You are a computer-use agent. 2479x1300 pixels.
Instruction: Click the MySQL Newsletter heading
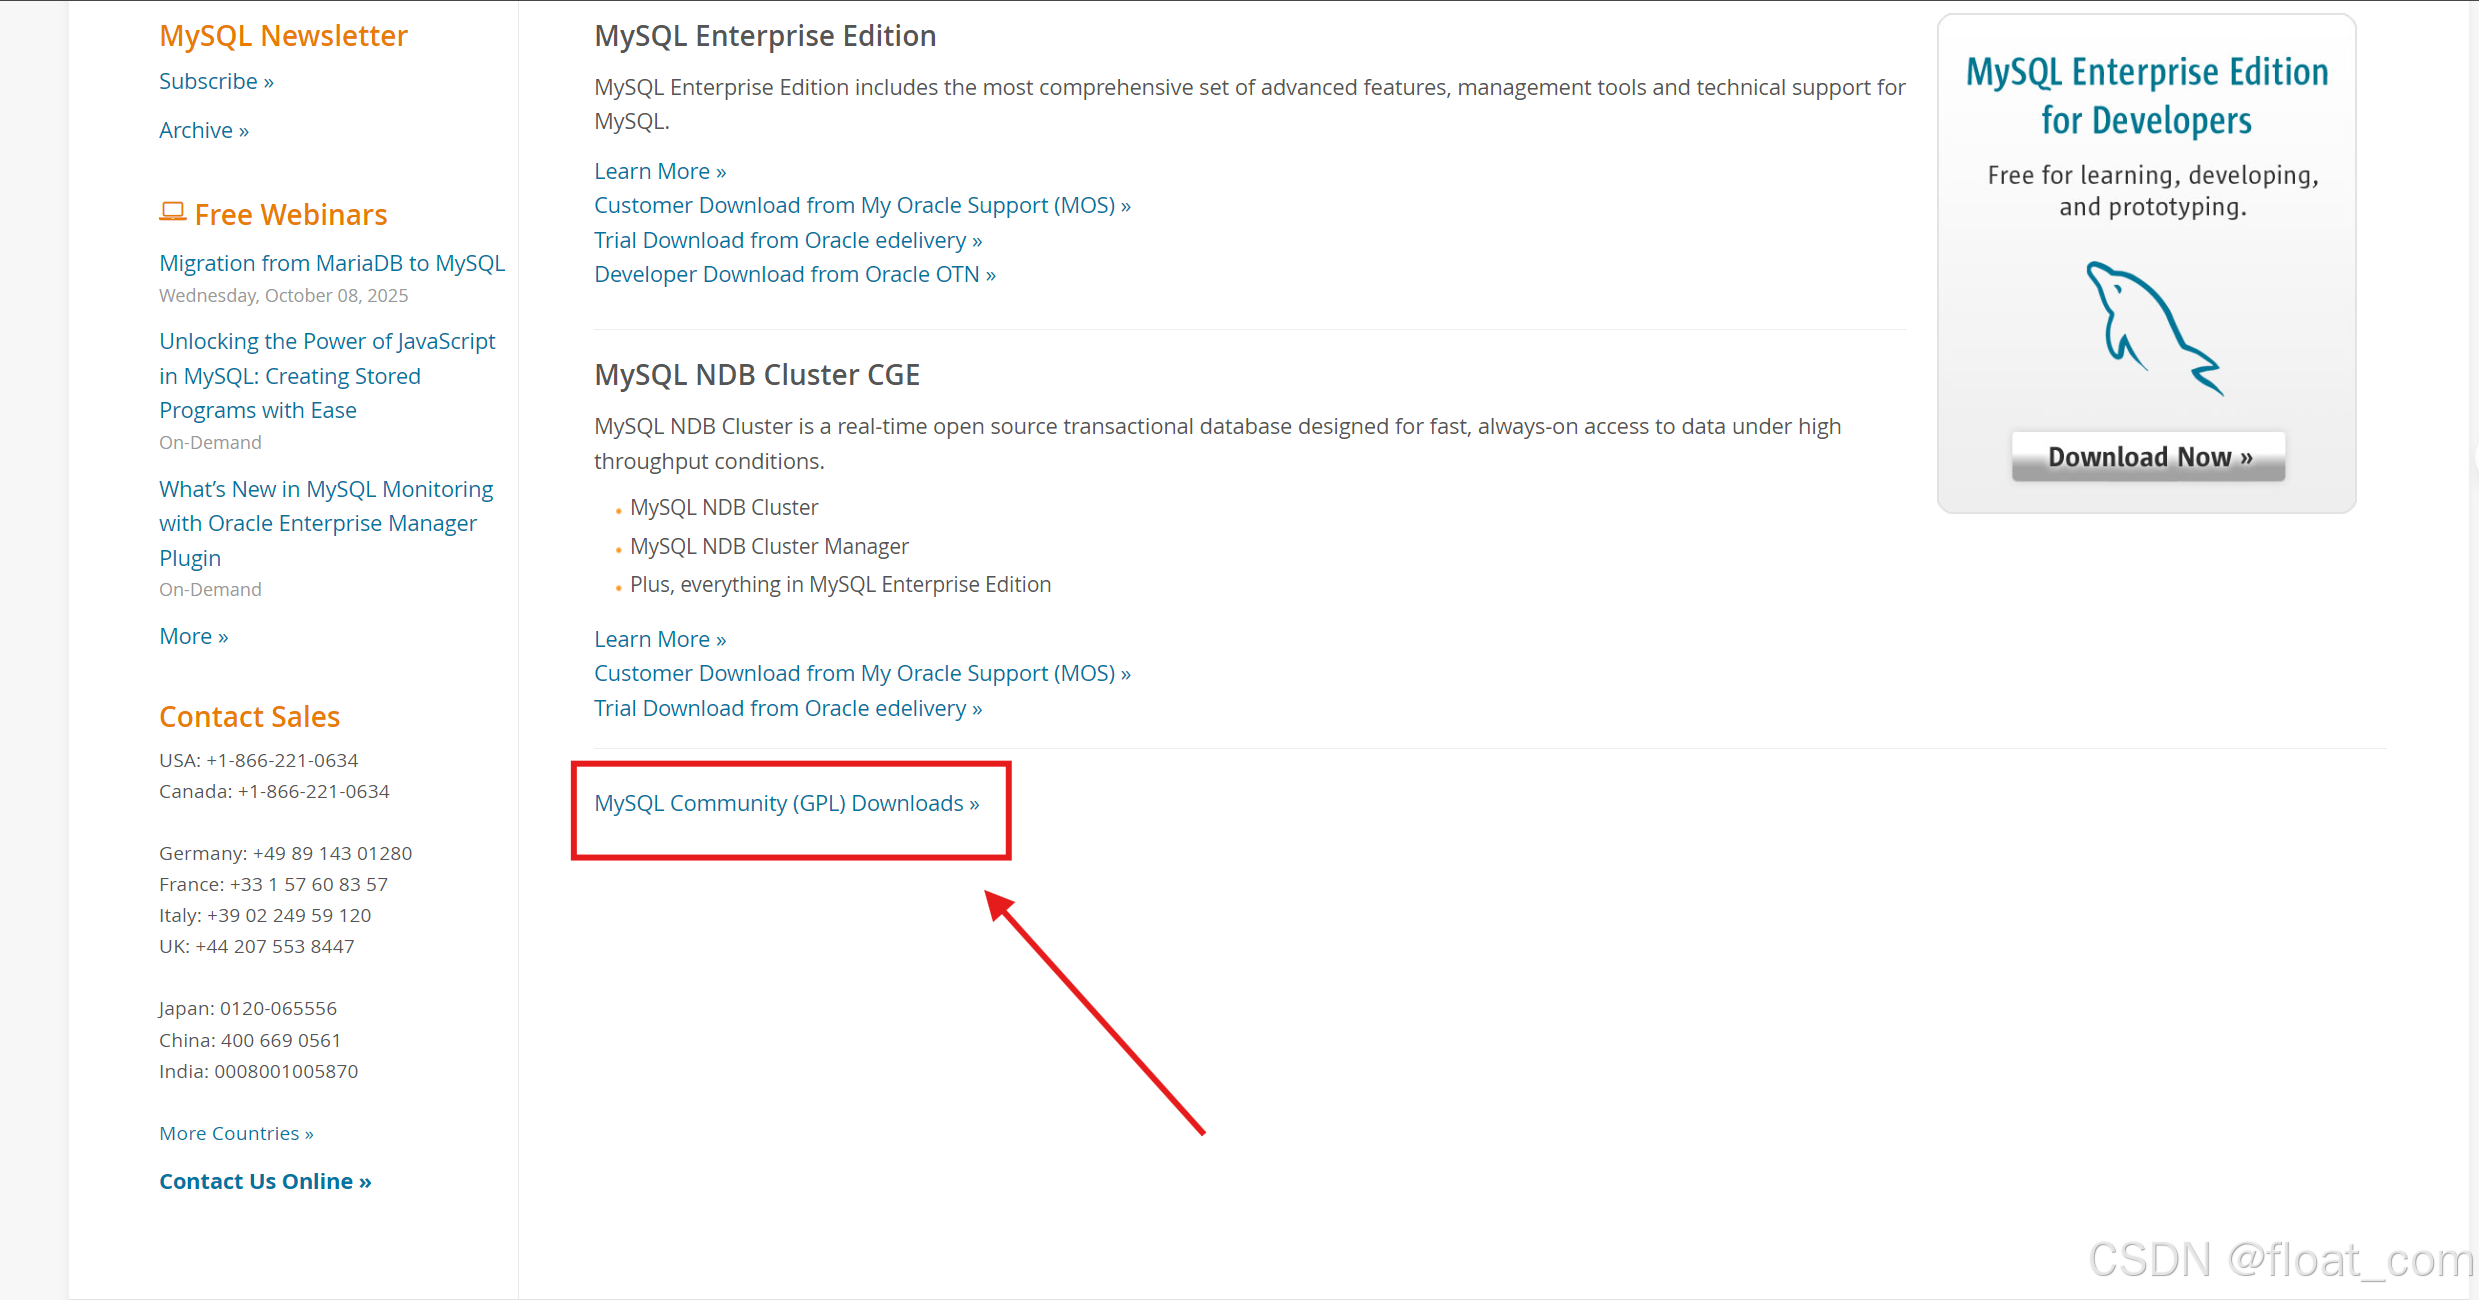coord(283,36)
